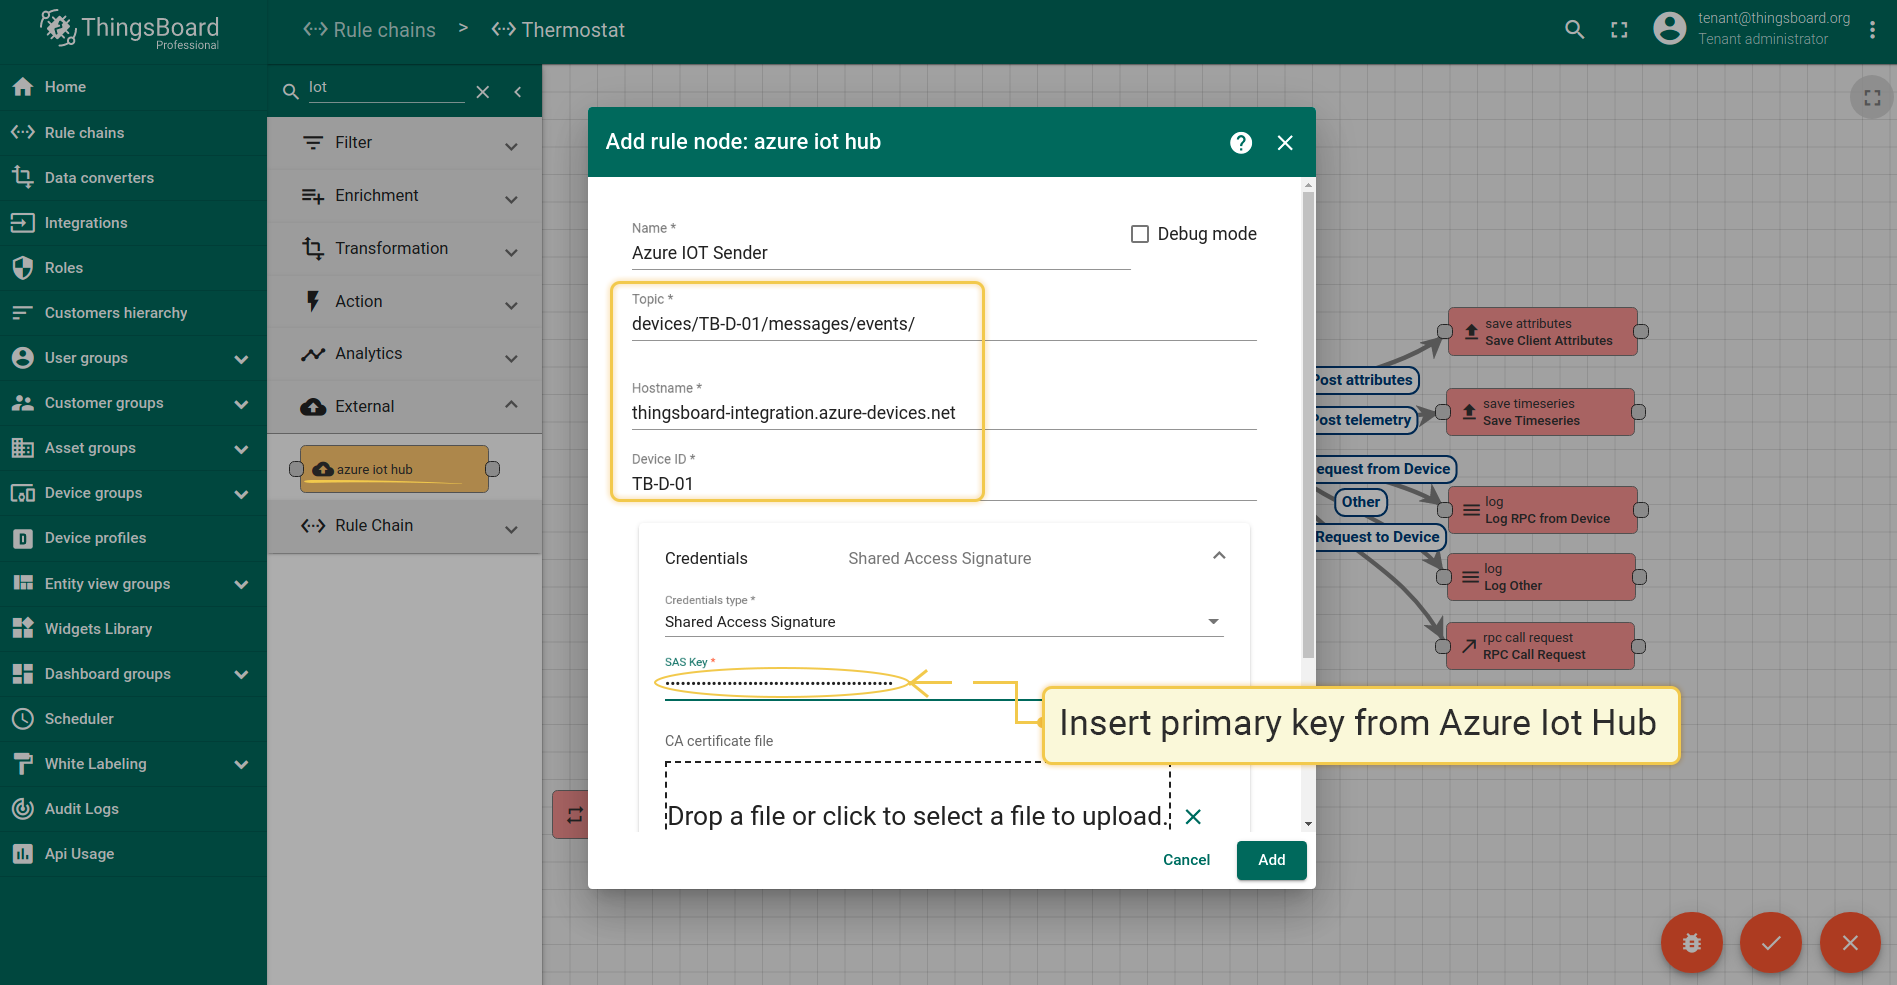Click the RPC Call Request node
This screenshot has width=1897, height=985.
[x=1540, y=646]
